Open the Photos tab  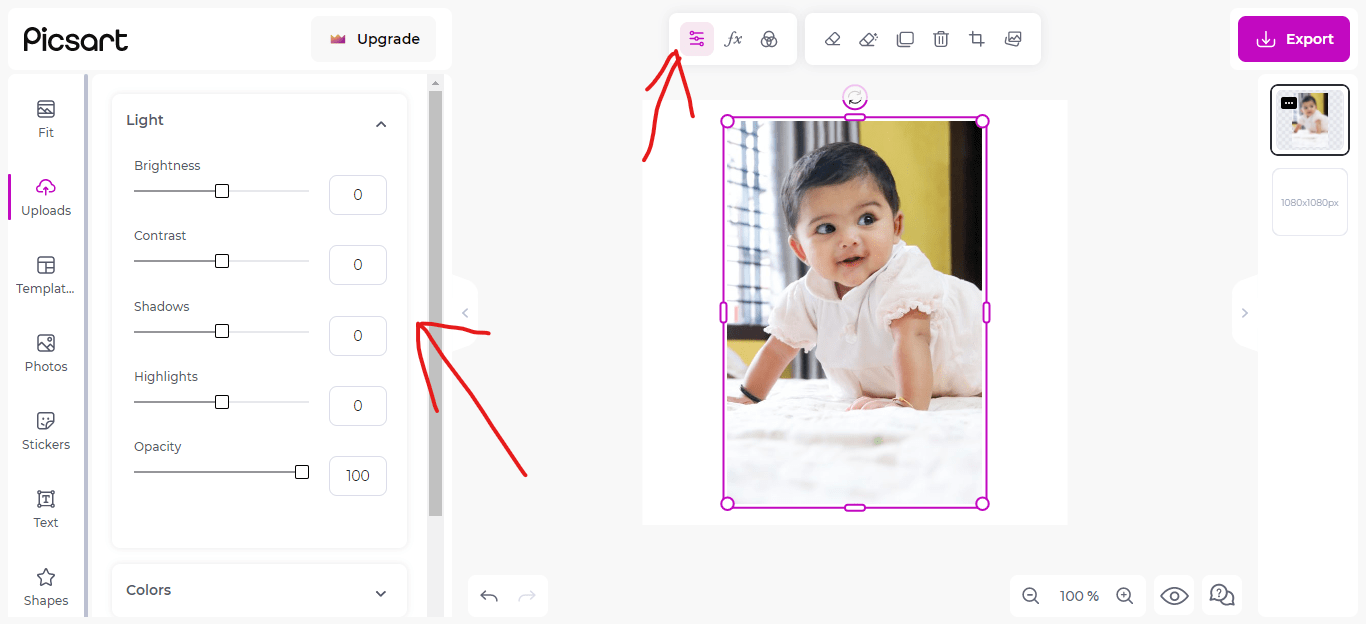(46, 353)
